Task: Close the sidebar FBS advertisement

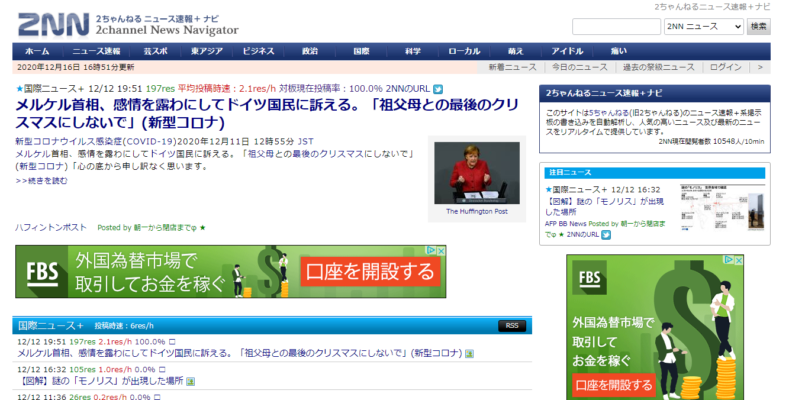Action: 739,260
